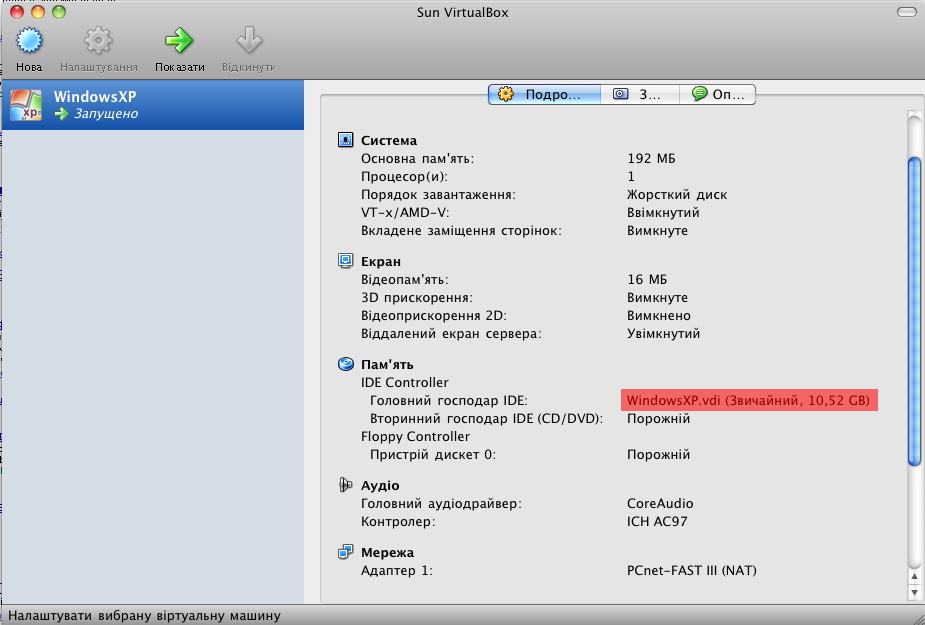Click the Мережа network icon
The image size is (925, 625).
tap(345, 552)
